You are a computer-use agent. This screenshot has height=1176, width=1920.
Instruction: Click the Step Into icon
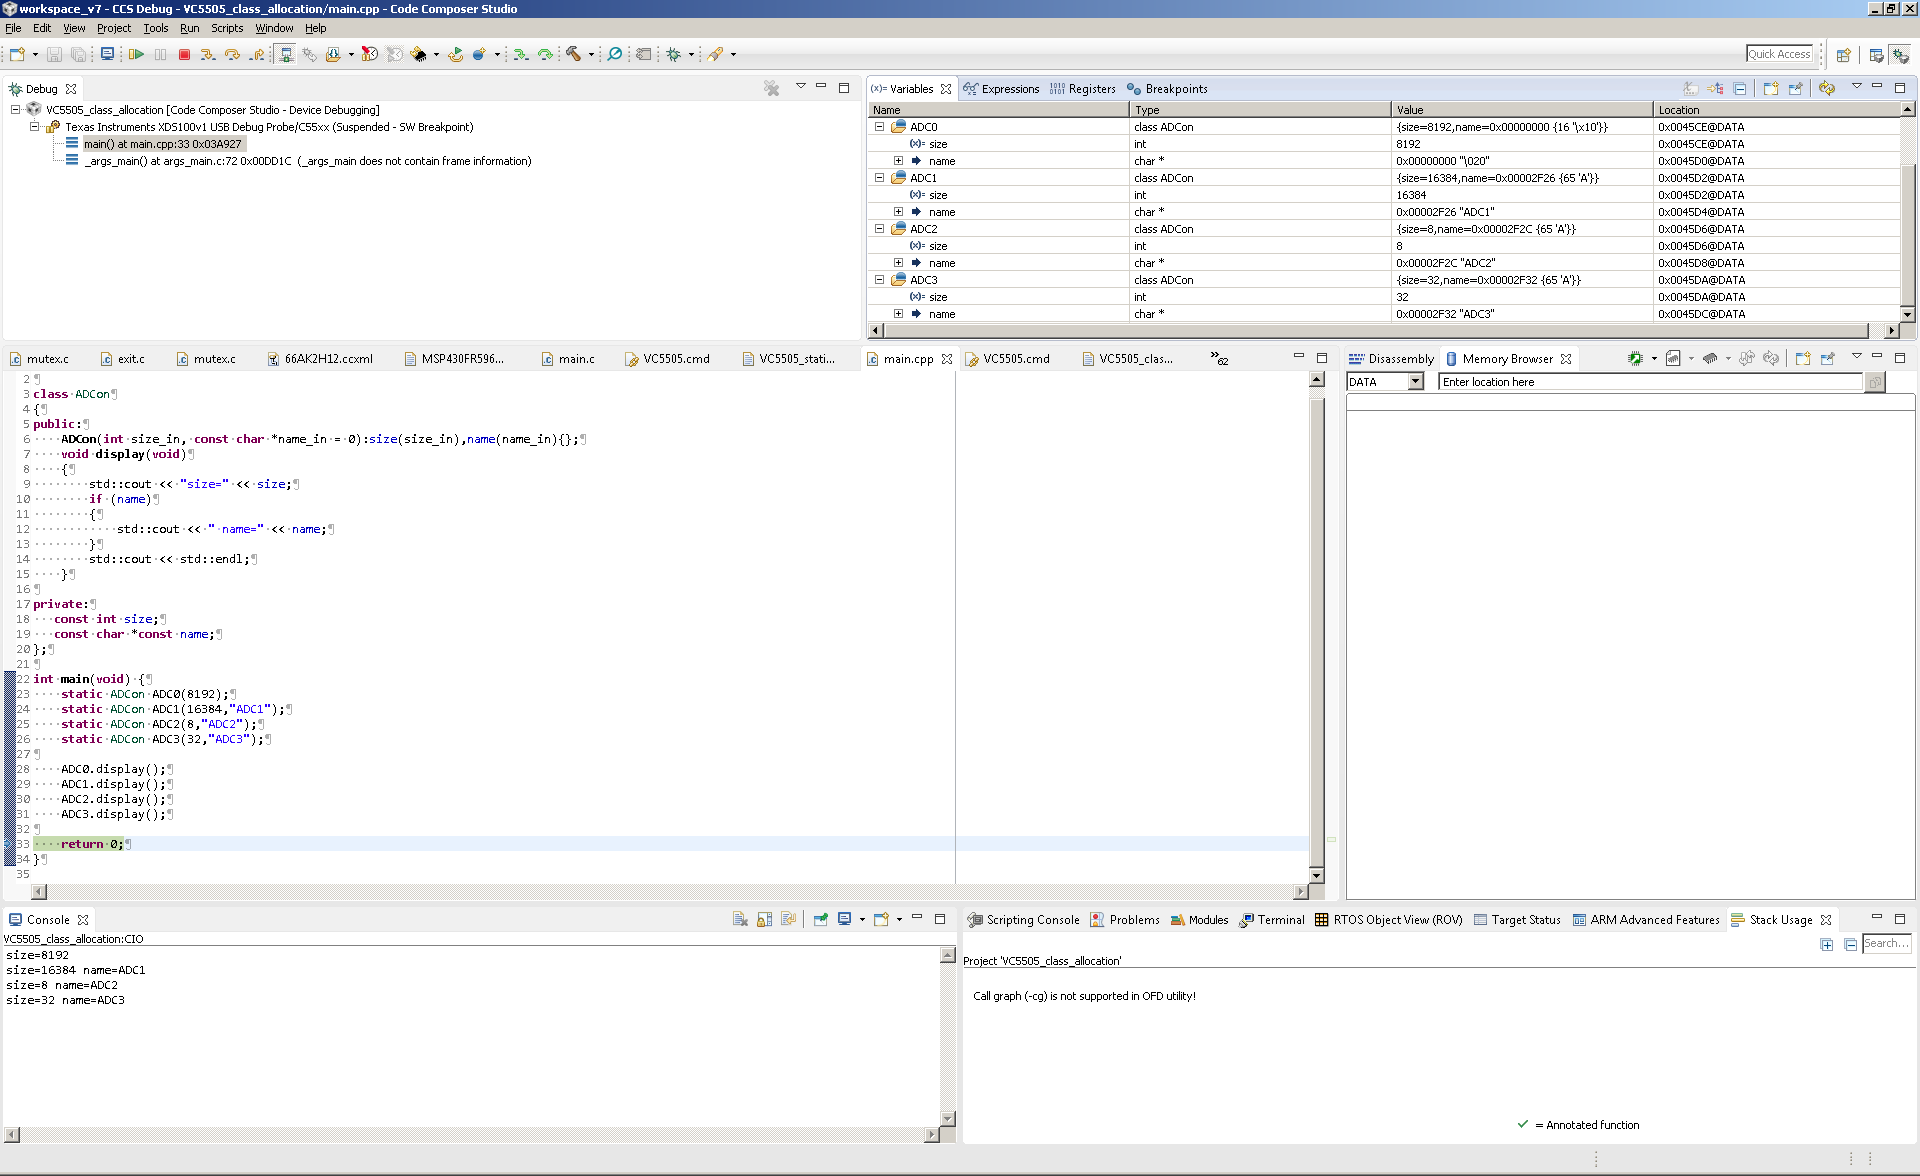coord(207,54)
